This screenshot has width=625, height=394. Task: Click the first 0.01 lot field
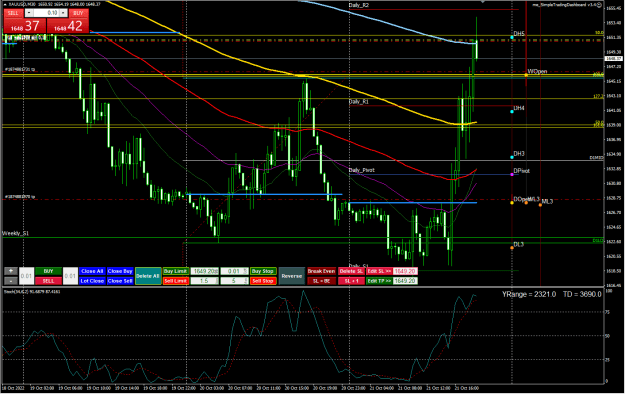[26, 276]
